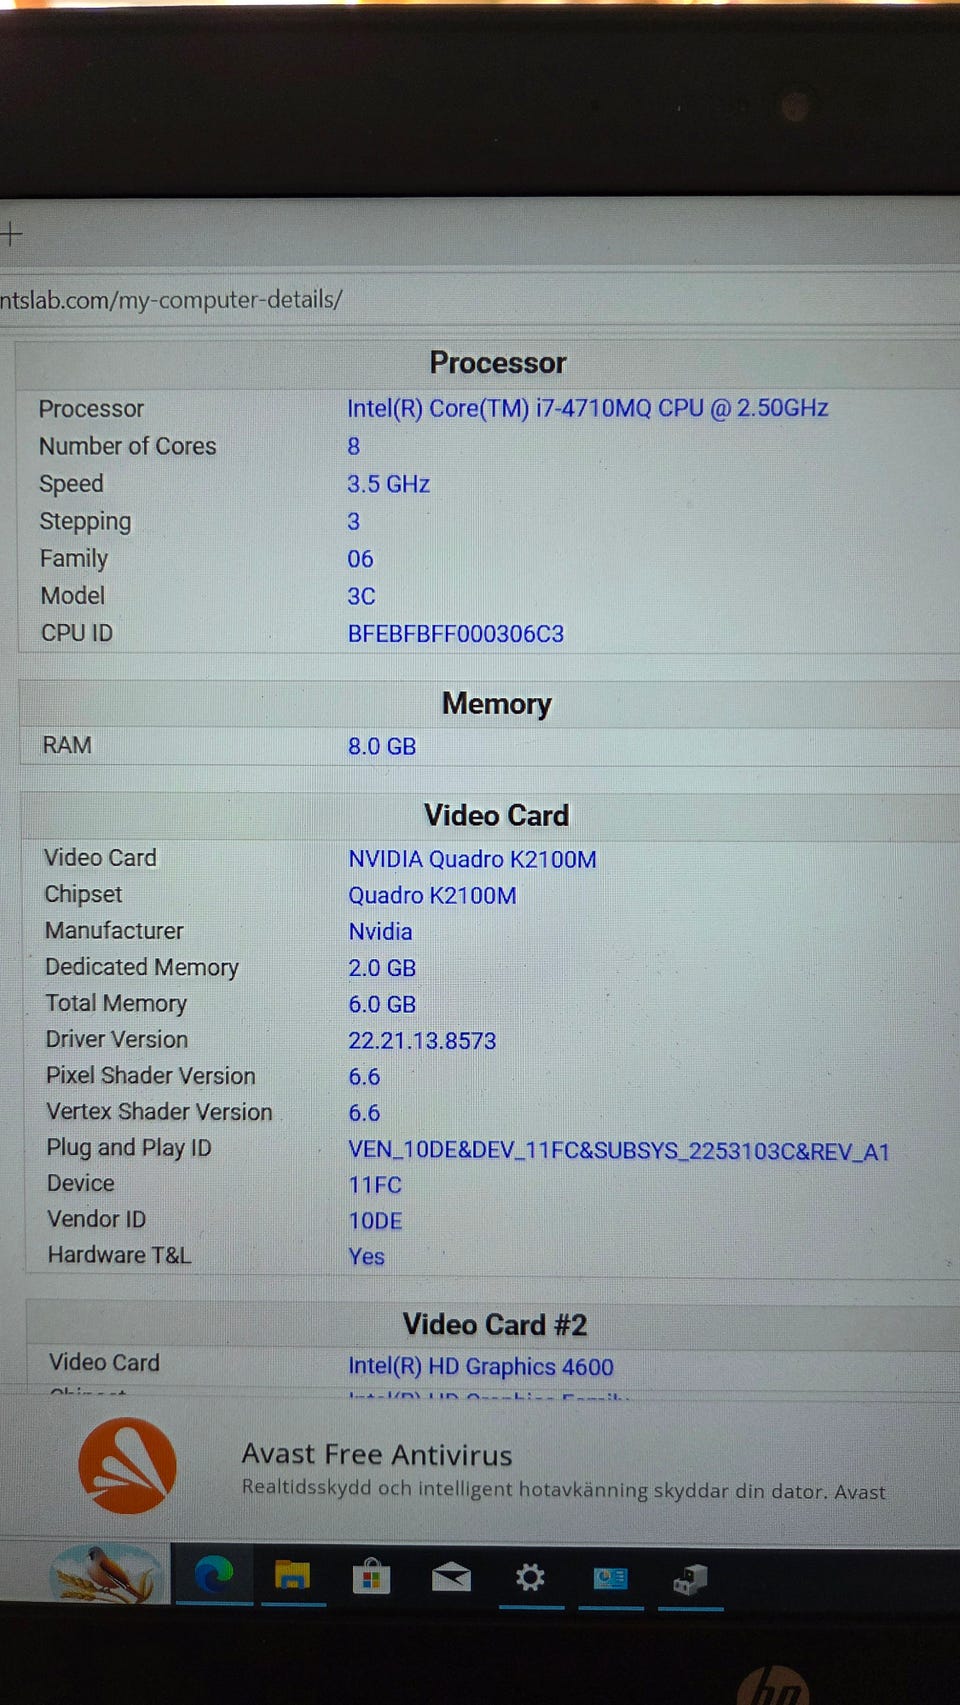Select the Number of Cores value 8

coord(354,446)
